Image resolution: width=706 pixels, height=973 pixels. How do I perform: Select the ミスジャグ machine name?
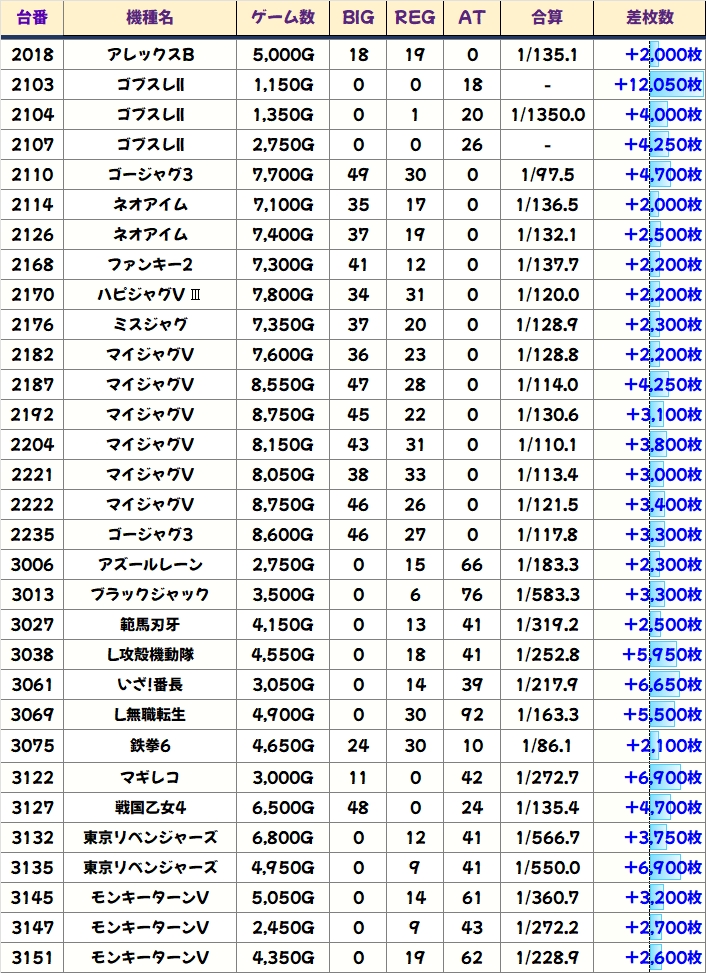click(x=150, y=325)
